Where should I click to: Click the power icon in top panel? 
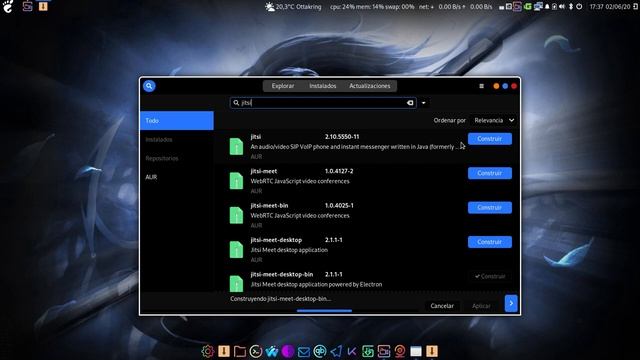point(579,7)
